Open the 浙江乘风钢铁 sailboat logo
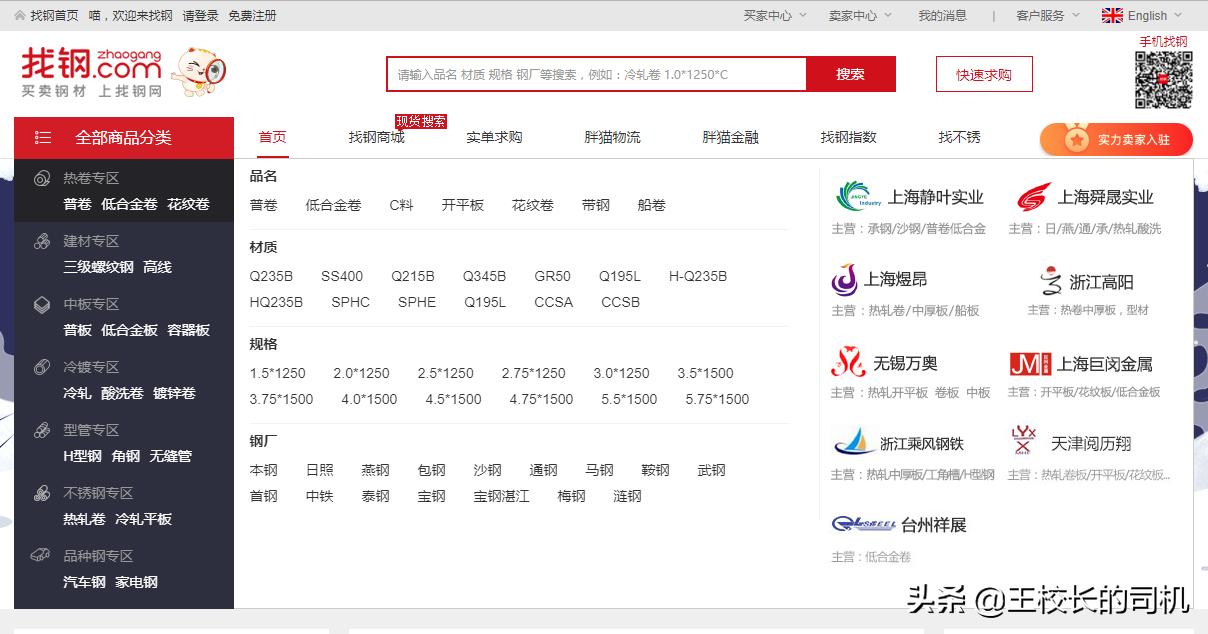1208x634 pixels. click(x=854, y=442)
